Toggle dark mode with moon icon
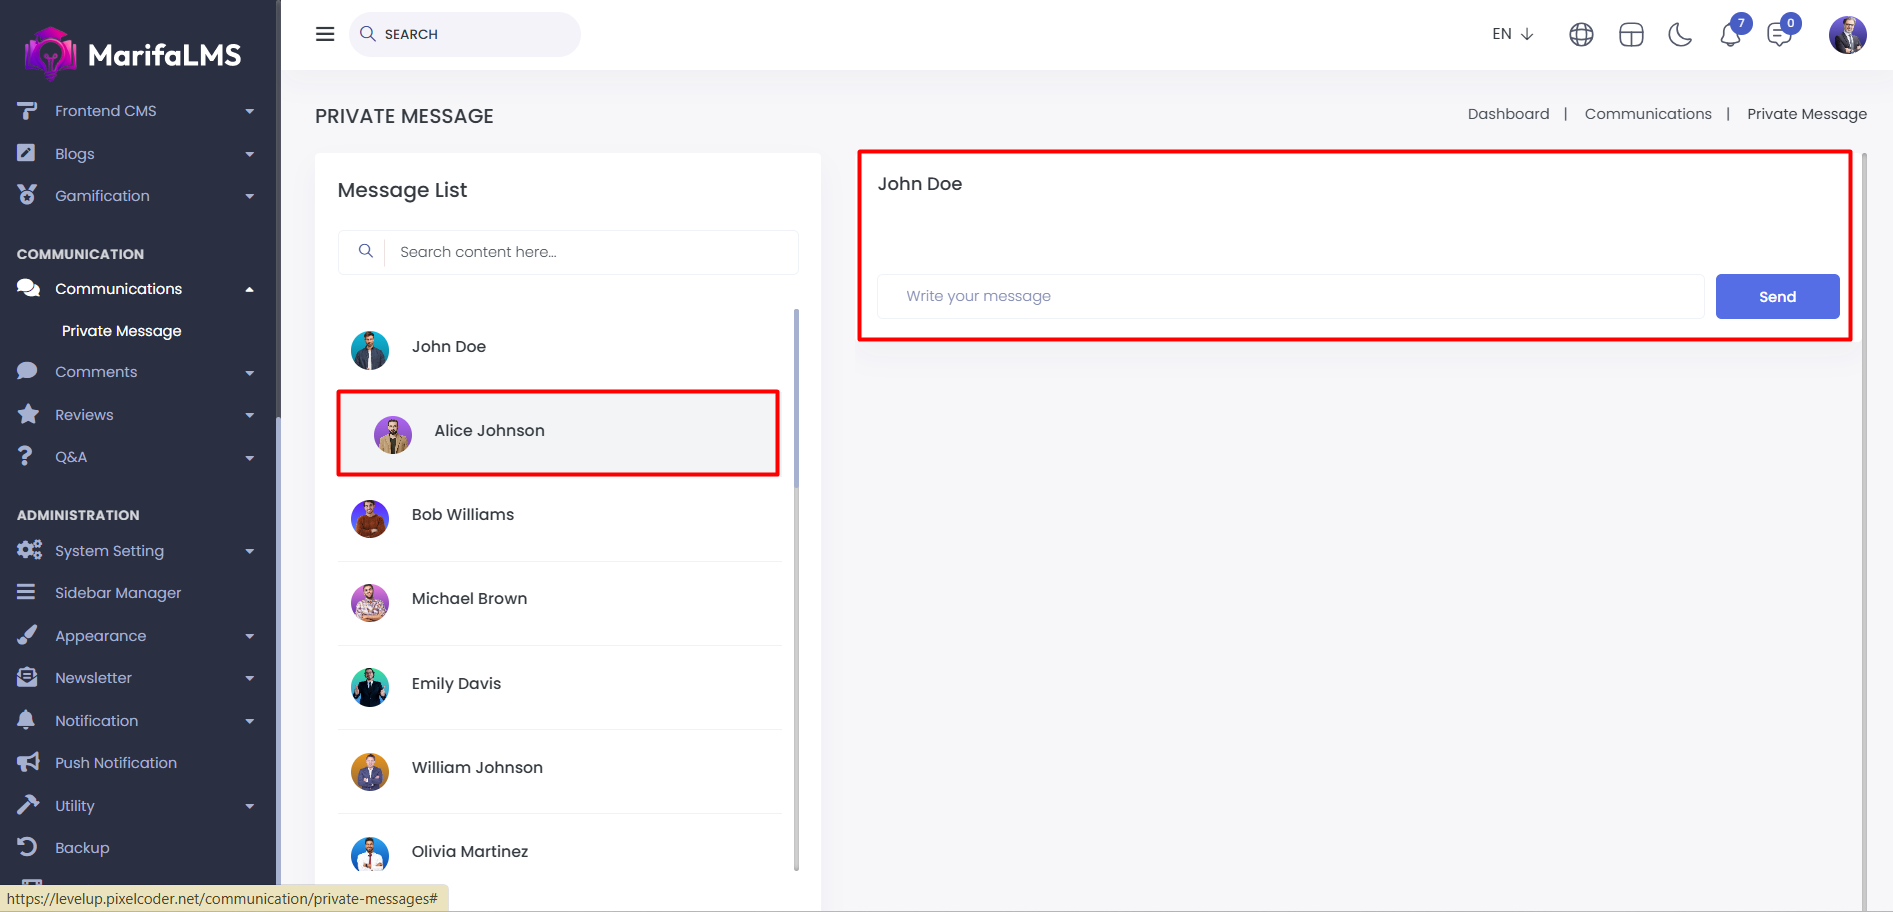This screenshot has width=1893, height=912. (1680, 35)
